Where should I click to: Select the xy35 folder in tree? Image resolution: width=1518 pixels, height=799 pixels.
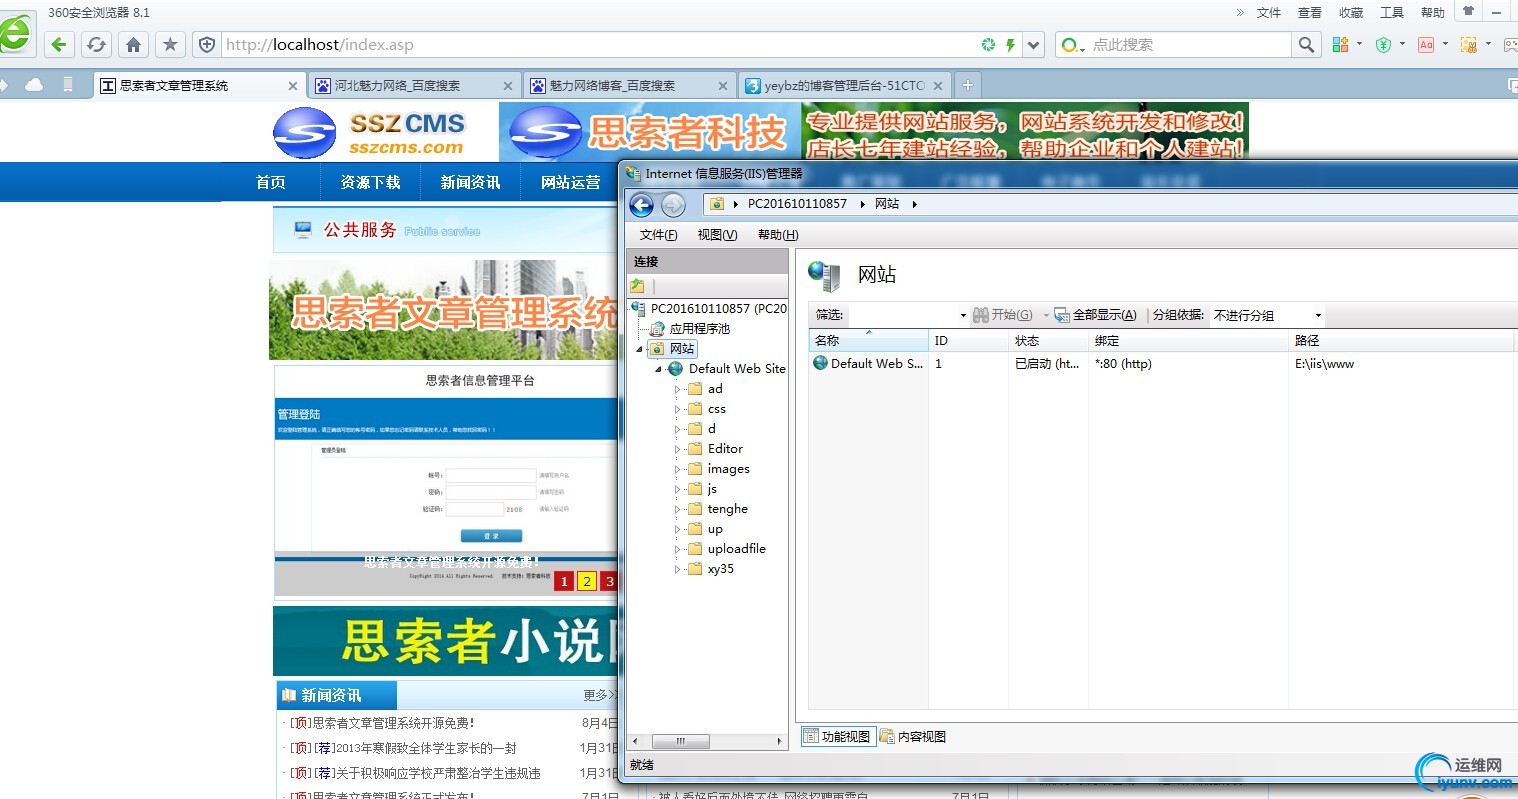pyautogui.click(x=720, y=569)
